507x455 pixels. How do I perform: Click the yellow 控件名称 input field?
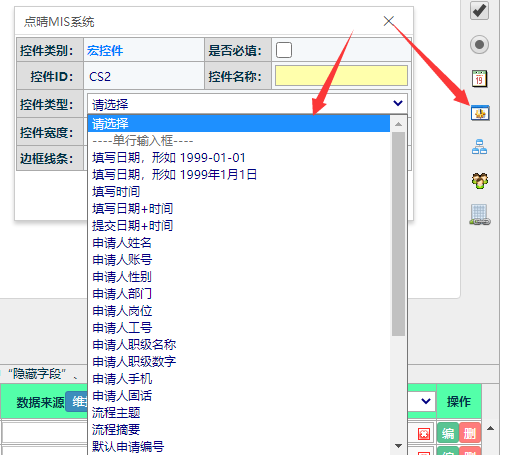tap(341, 76)
